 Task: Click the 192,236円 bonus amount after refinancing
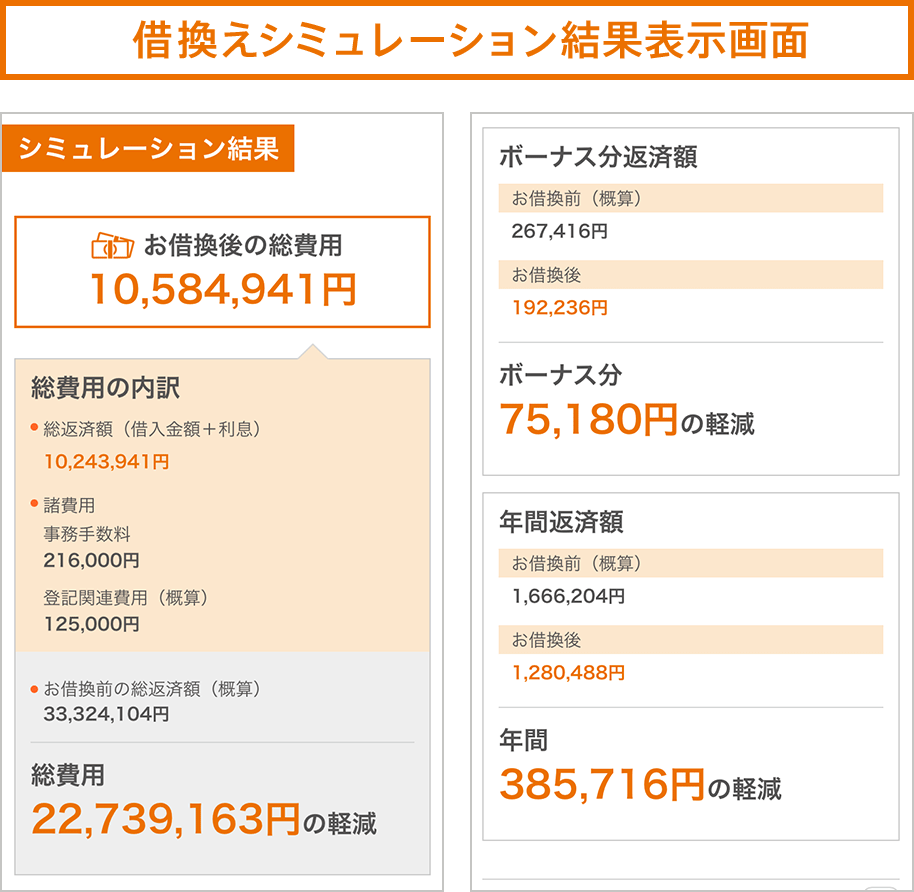point(559,308)
